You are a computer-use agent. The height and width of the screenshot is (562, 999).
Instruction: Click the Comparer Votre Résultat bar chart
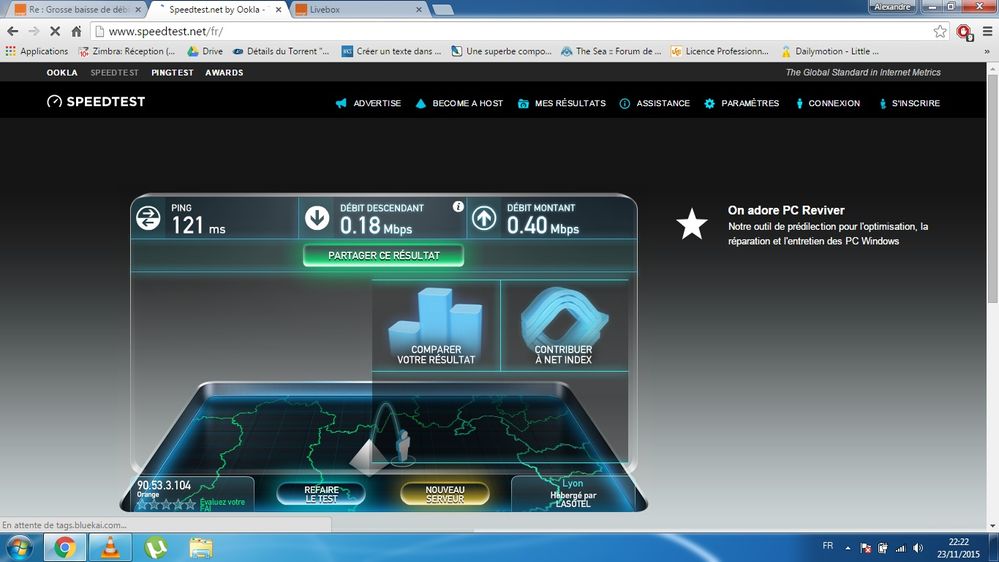(436, 326)
